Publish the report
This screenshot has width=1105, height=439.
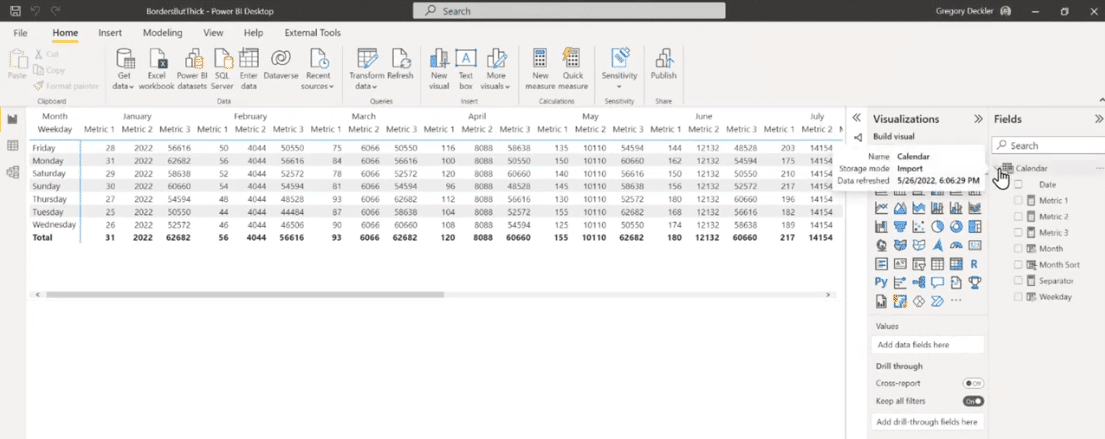[663, 65]
